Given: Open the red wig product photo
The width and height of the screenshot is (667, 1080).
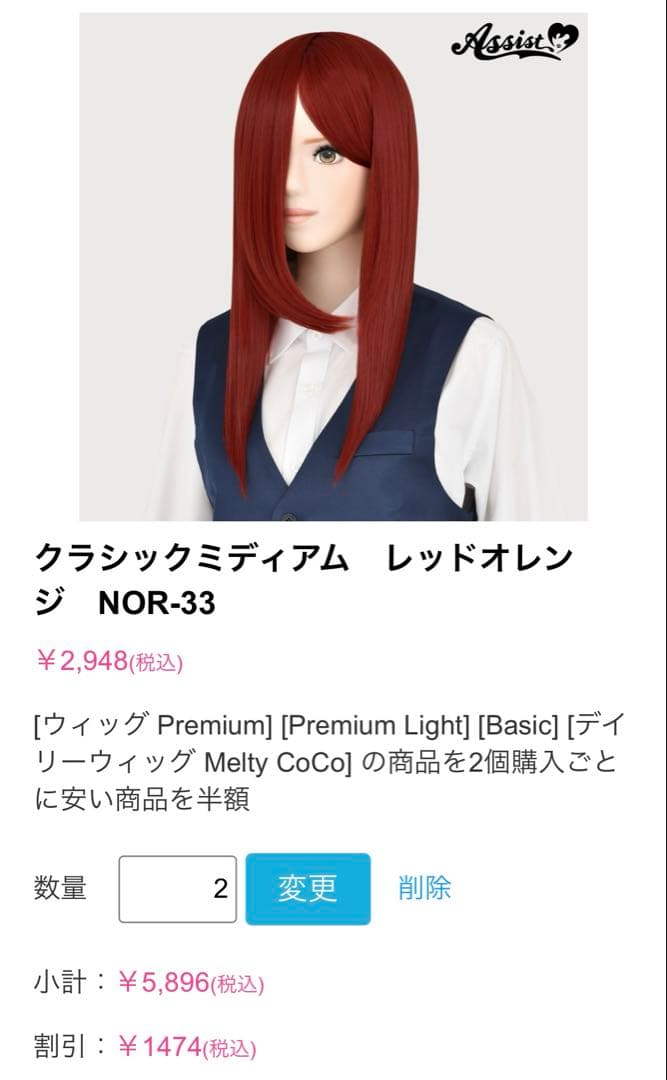Looking at the screenshot, I should point(334,267).
